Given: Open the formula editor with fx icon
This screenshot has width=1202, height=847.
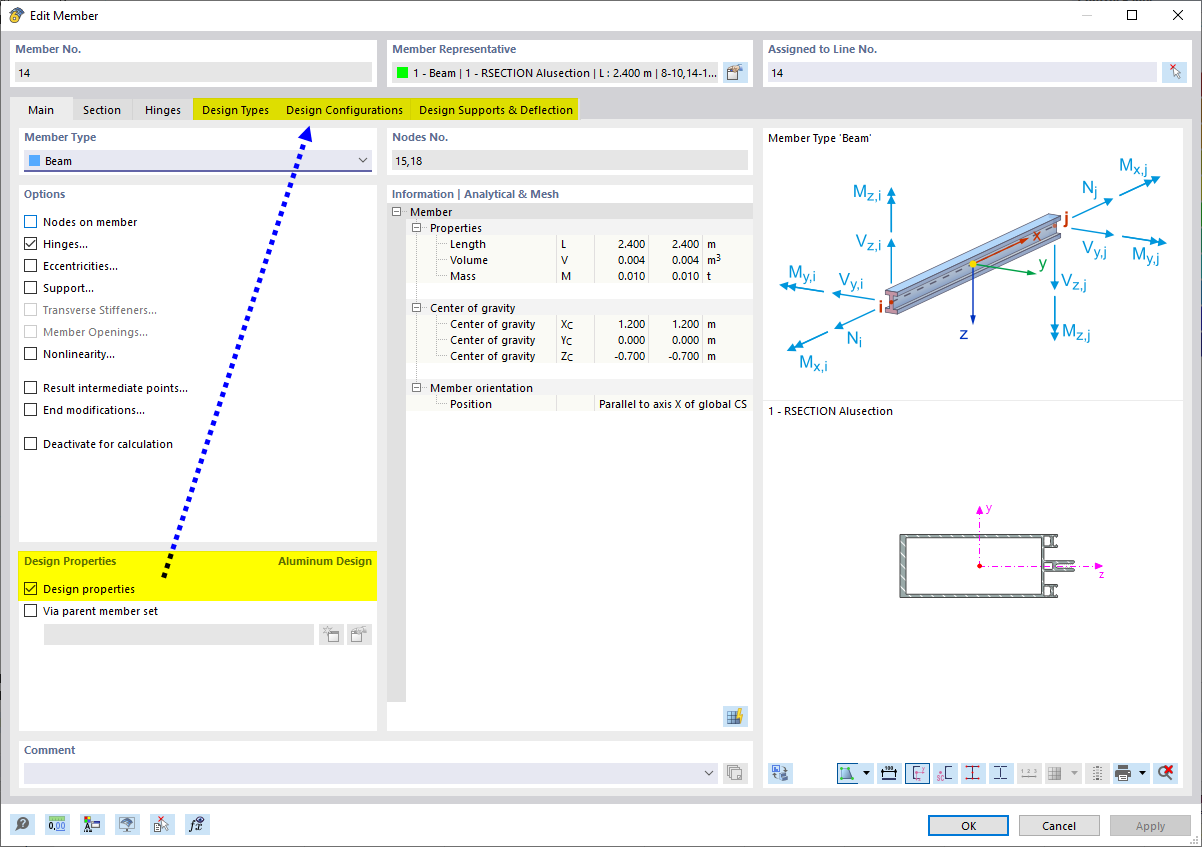Looking at the screenshot, I should click(196, 824).
